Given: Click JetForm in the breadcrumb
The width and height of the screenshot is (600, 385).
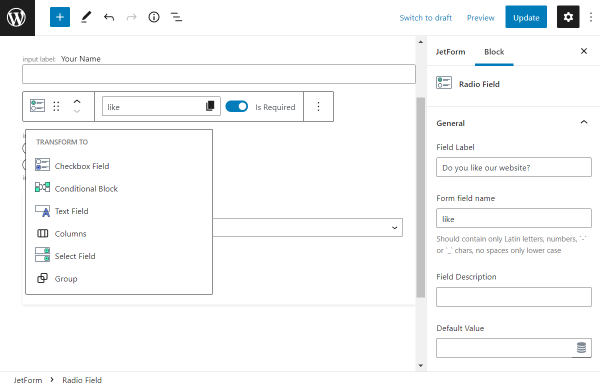Looking at the screenshot, I should [x=28, y=380].
